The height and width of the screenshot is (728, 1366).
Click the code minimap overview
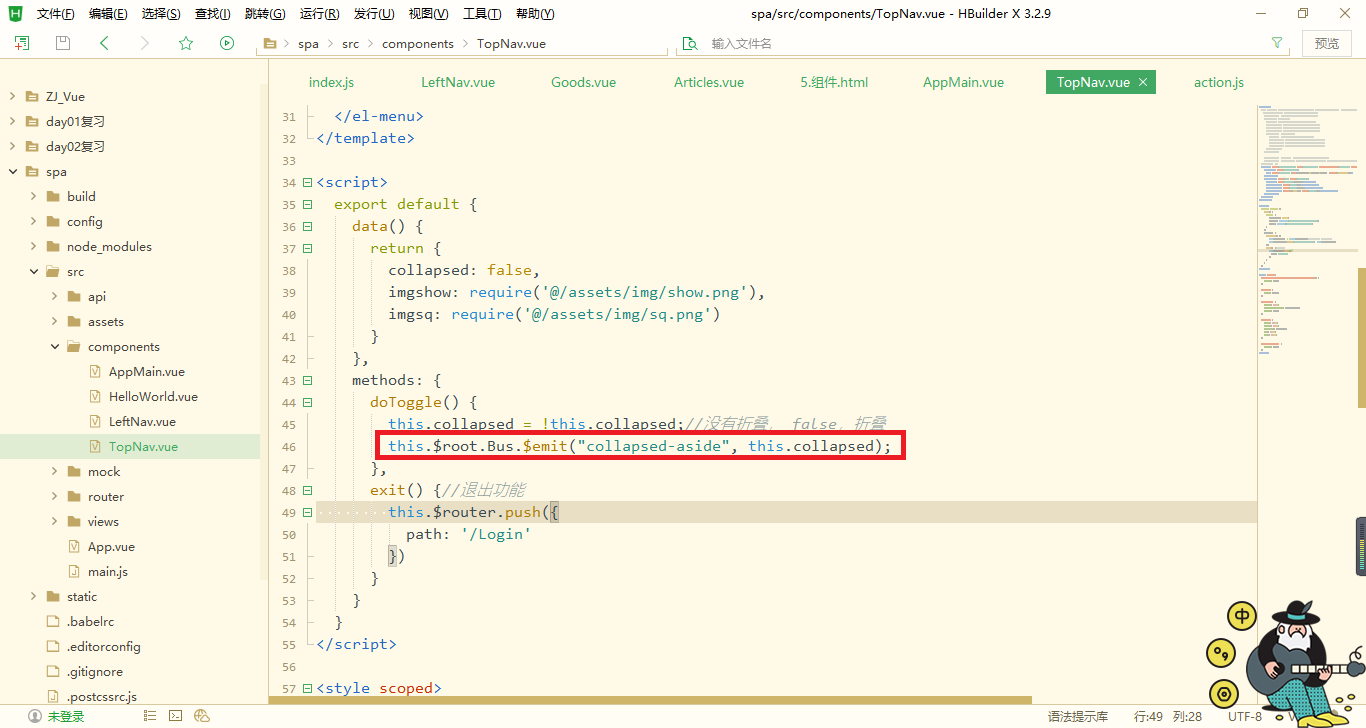(x=1306, y=230)
